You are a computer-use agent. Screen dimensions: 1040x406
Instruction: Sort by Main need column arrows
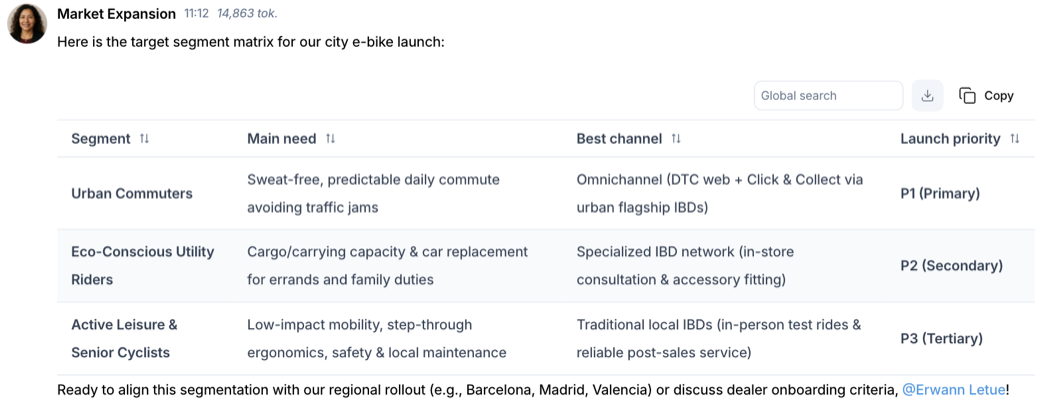[330, 139]
